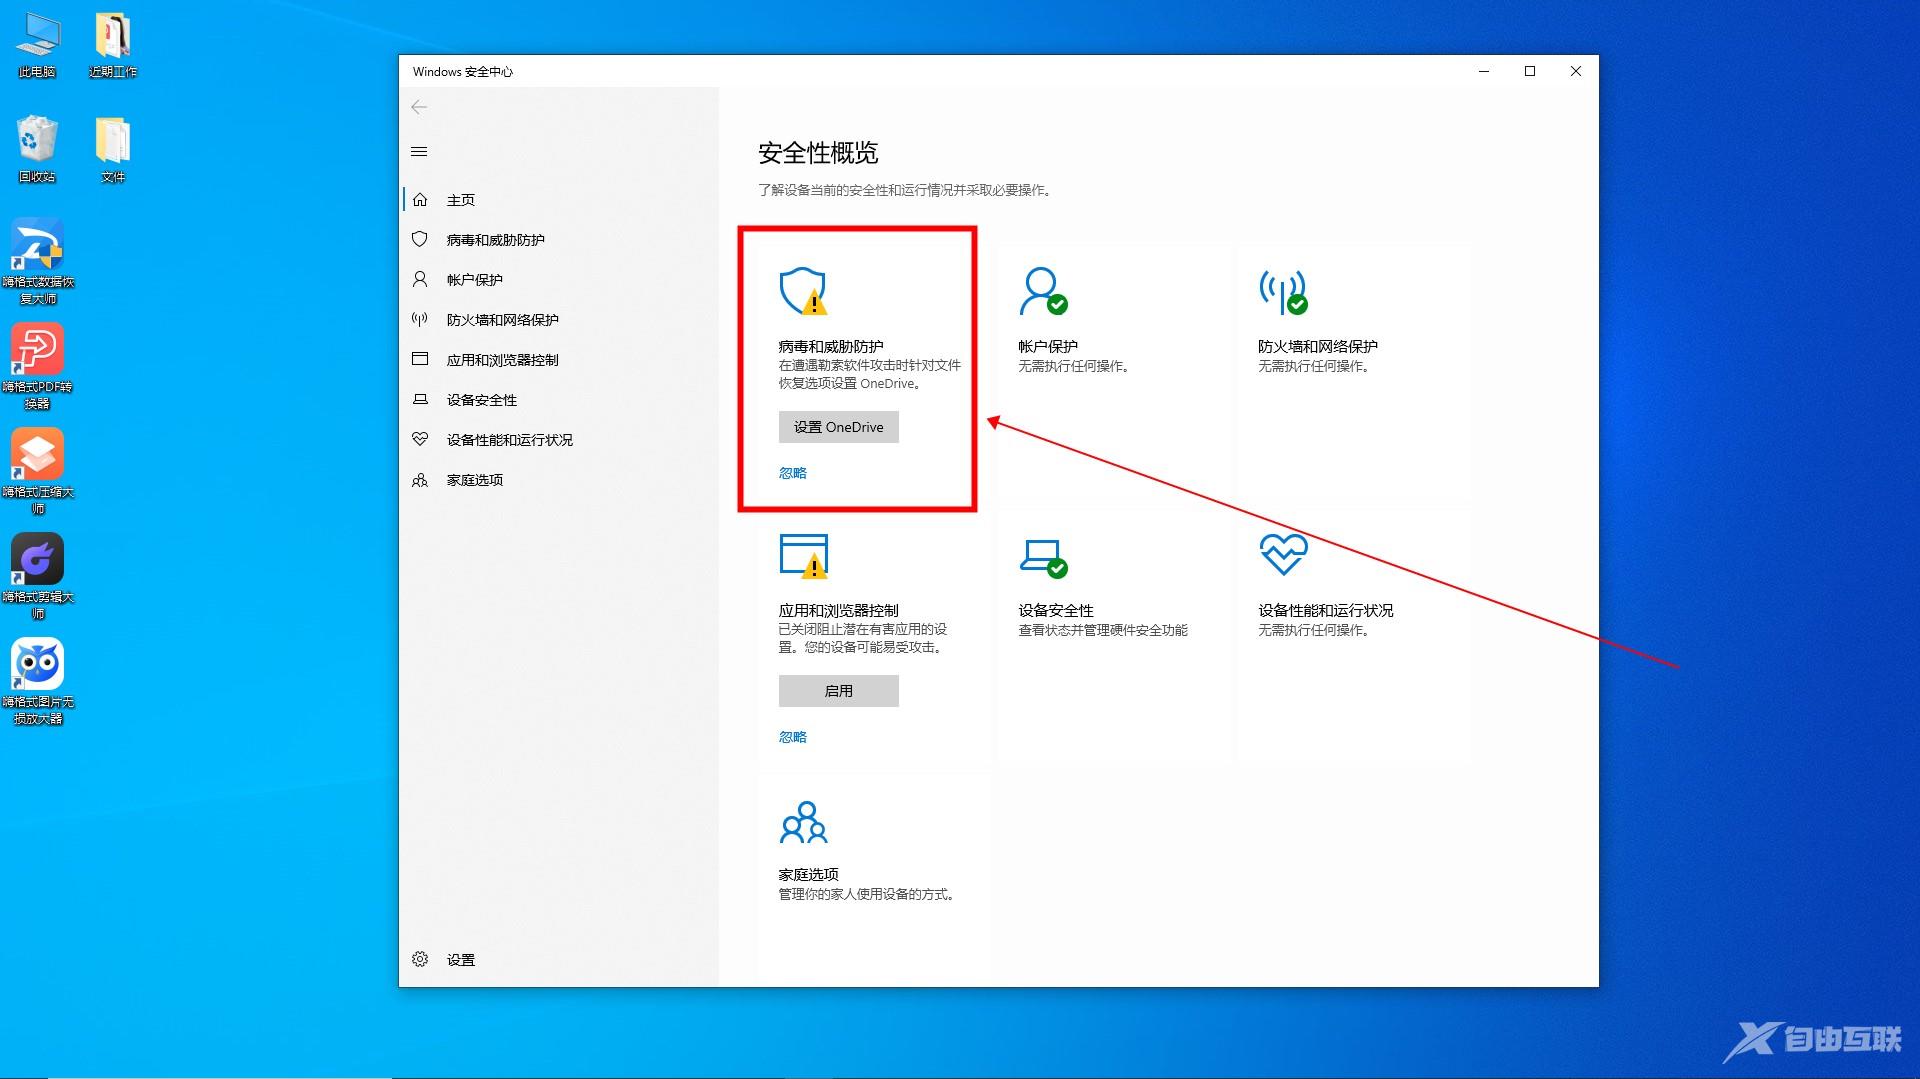The image size is (1920, 1079).
Task: Open 防火墙和网络保护 from the sidebar
Action: tap(420, 319)
